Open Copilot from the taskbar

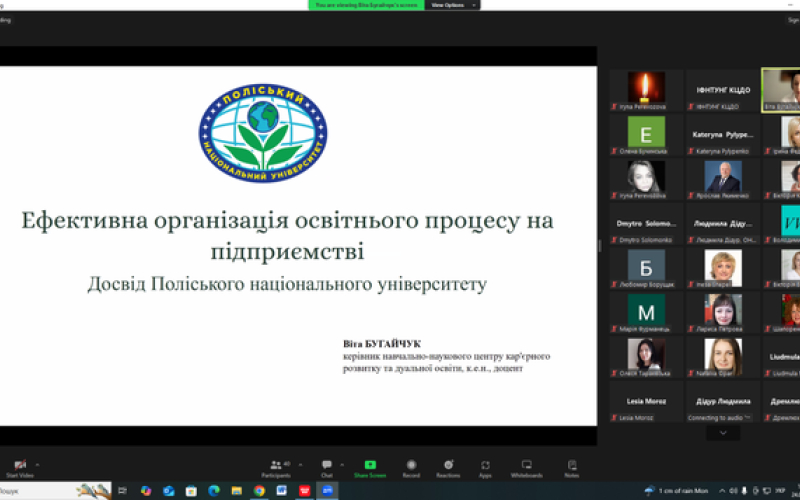146,491
